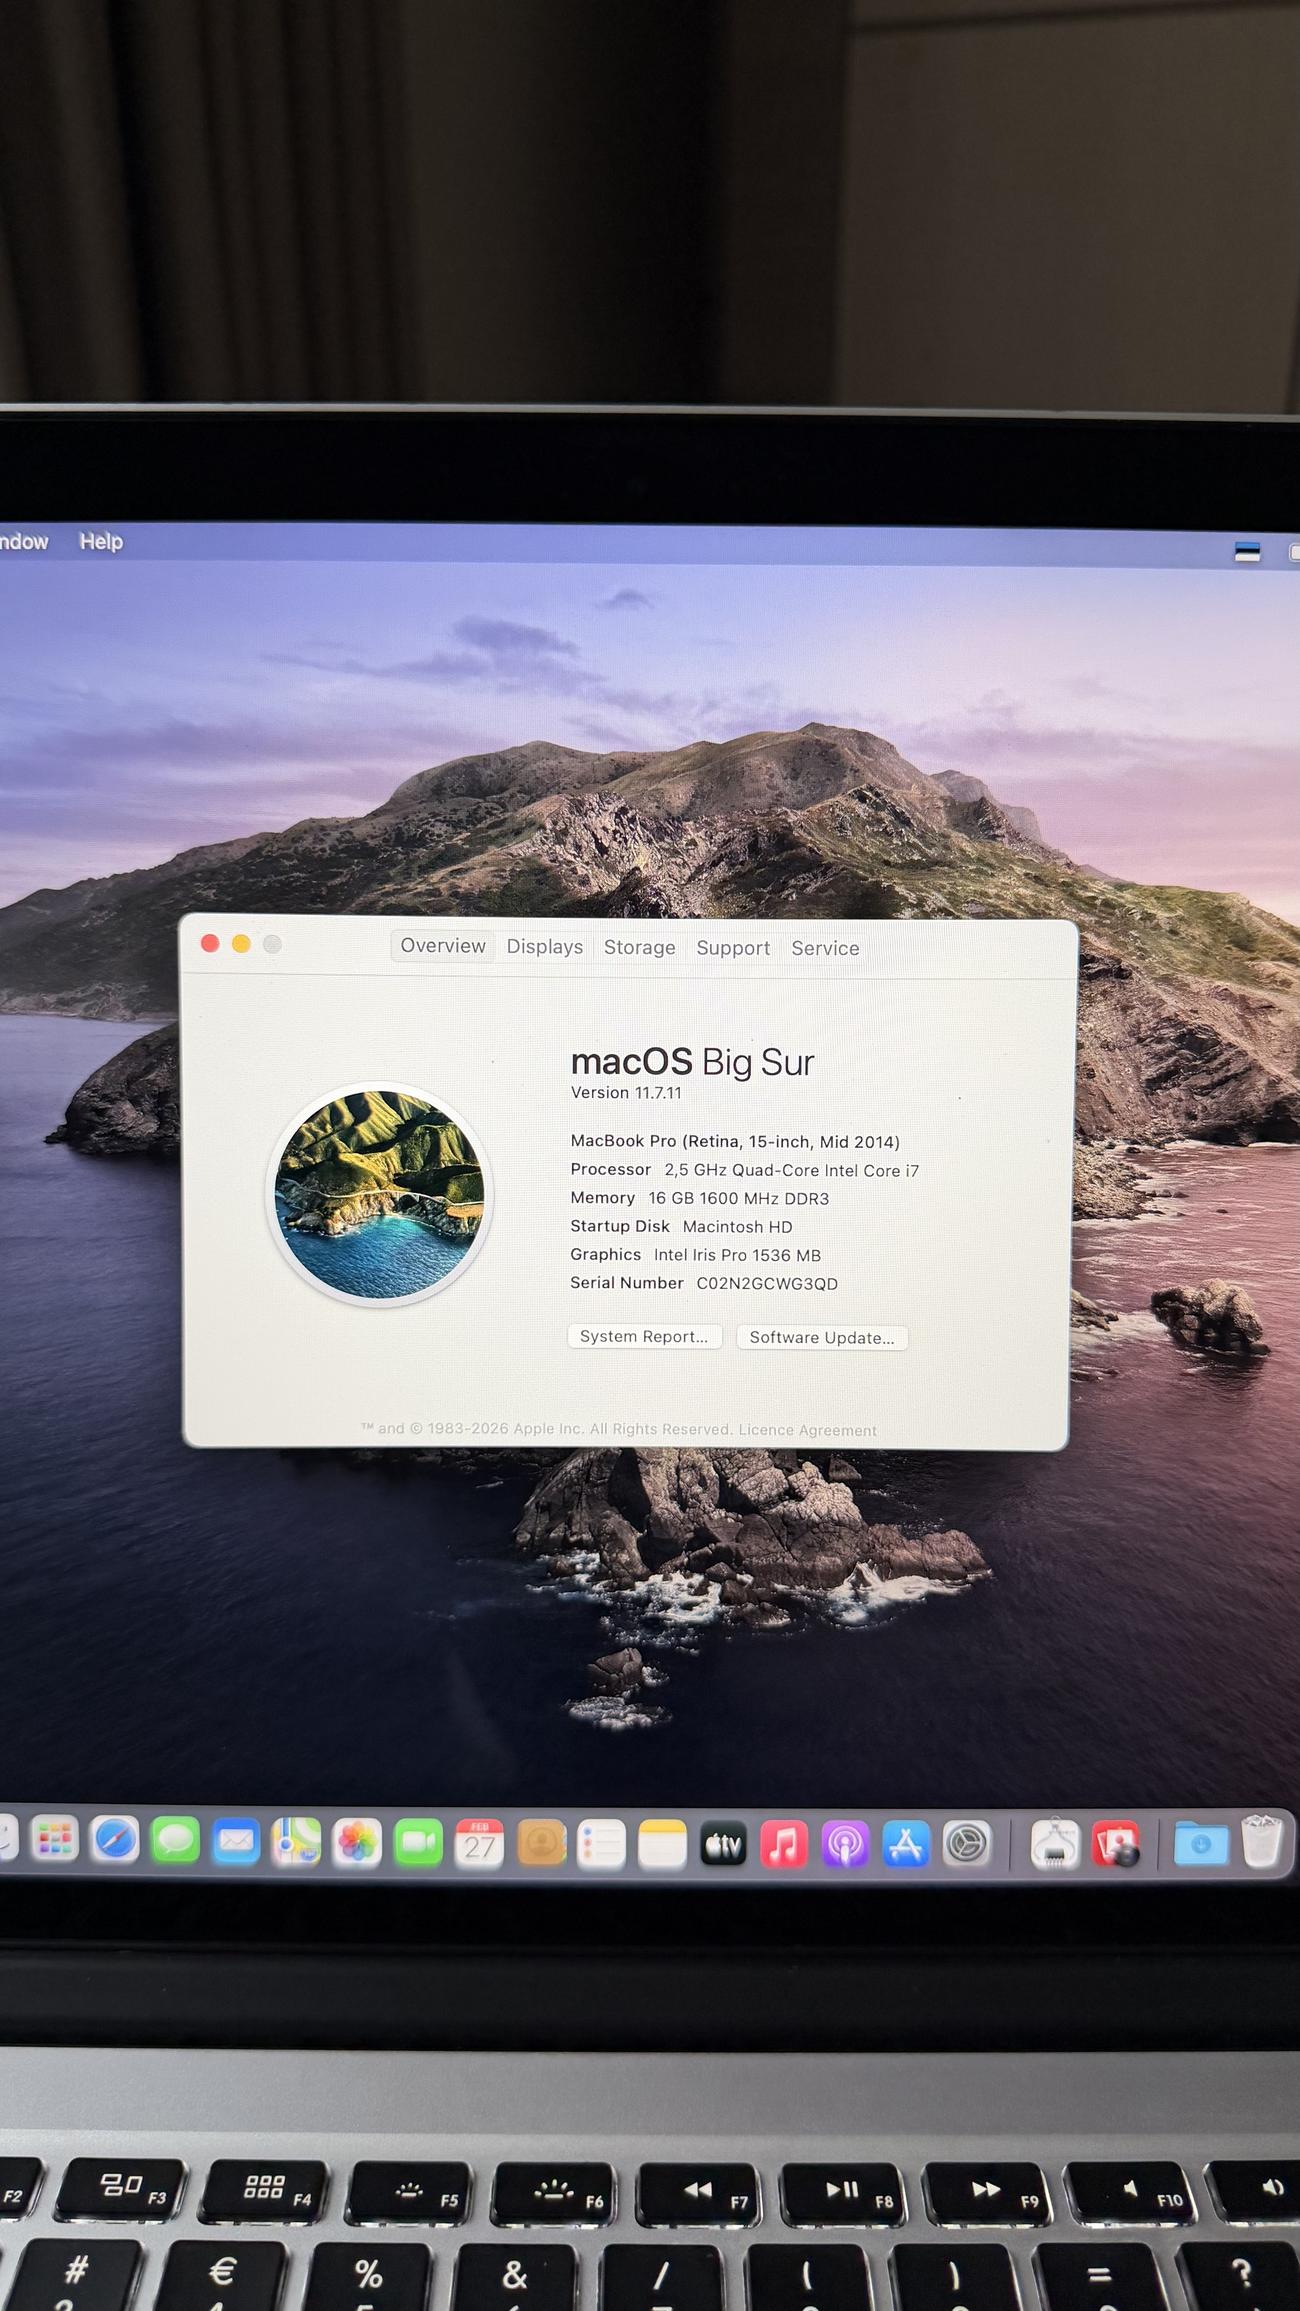
Task: Open Launchpad from the Dock
Action: coord(54,1840)
